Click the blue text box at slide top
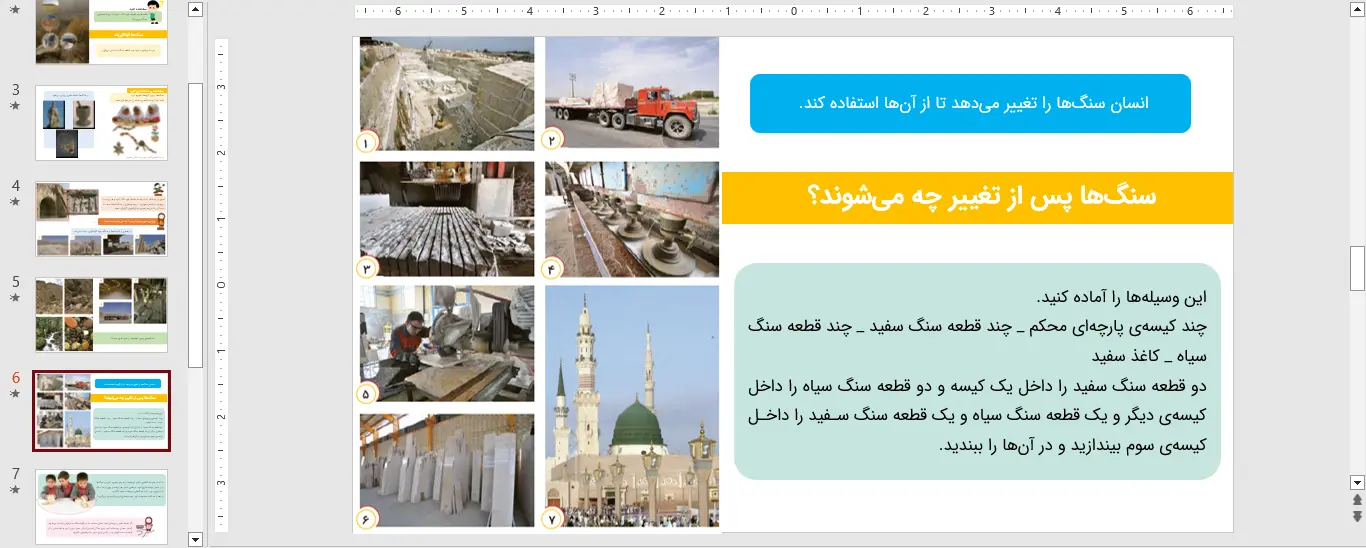 (970, 103)
